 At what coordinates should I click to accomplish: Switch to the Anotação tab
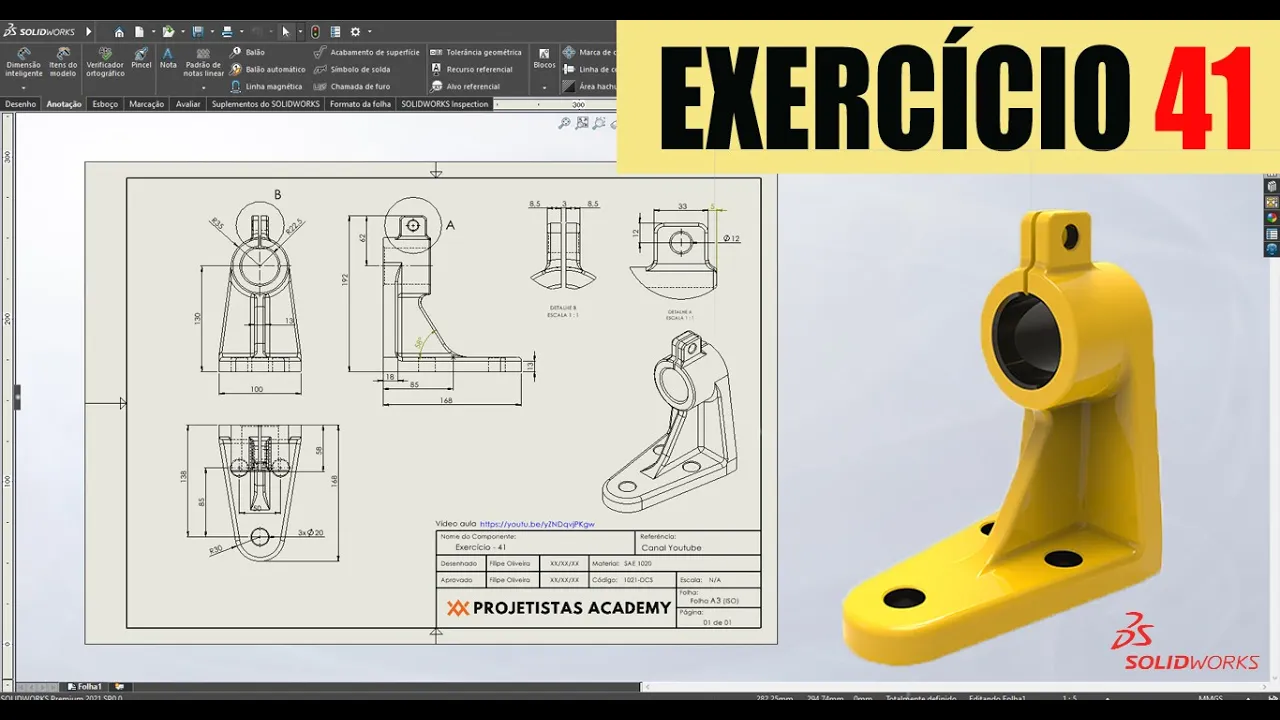[64, 104]
